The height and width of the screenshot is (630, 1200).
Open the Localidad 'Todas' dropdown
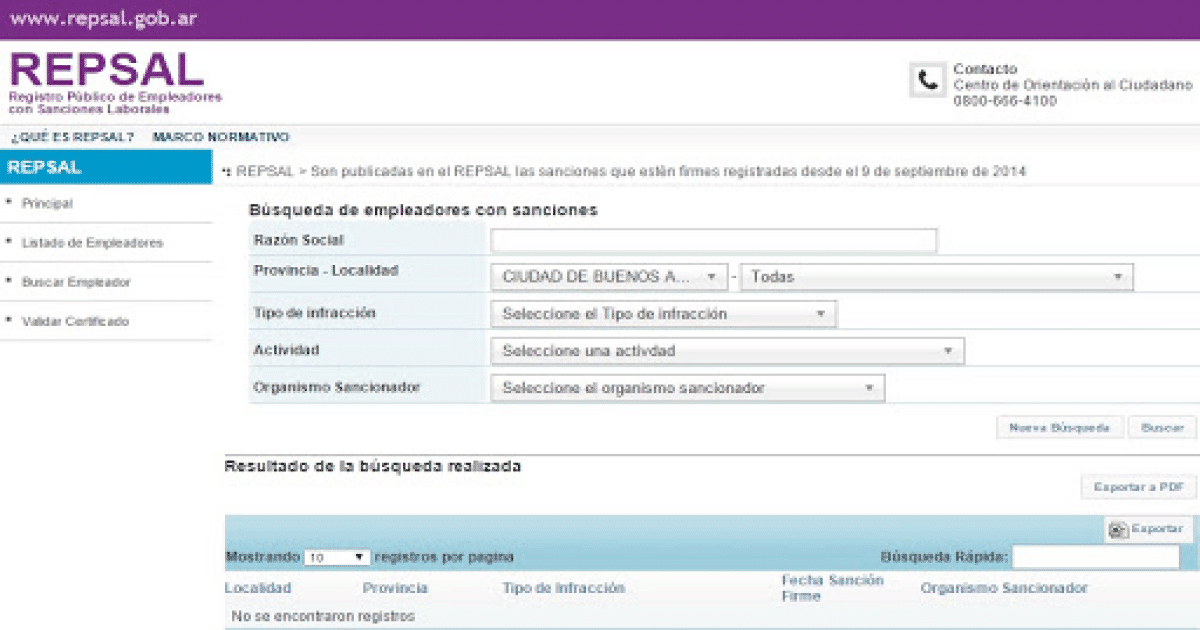coord(937,277)
